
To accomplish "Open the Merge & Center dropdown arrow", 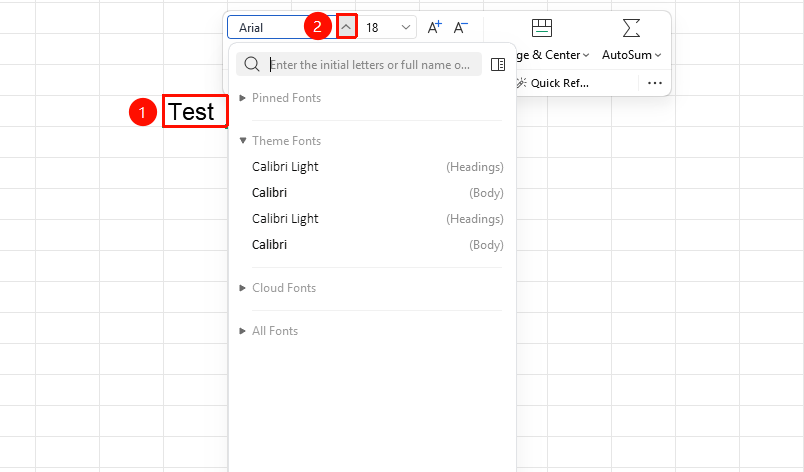I will tap(586, 55).
